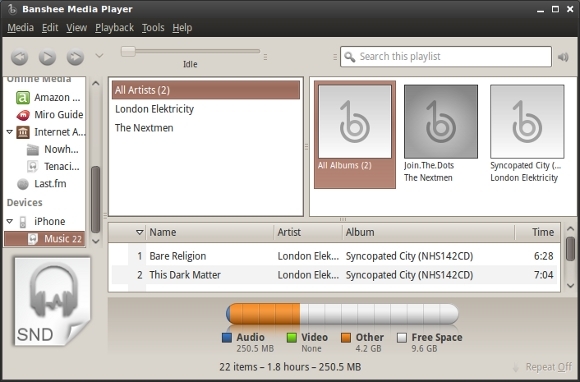Select the All Albums (2) cover

tap(355, 122)
